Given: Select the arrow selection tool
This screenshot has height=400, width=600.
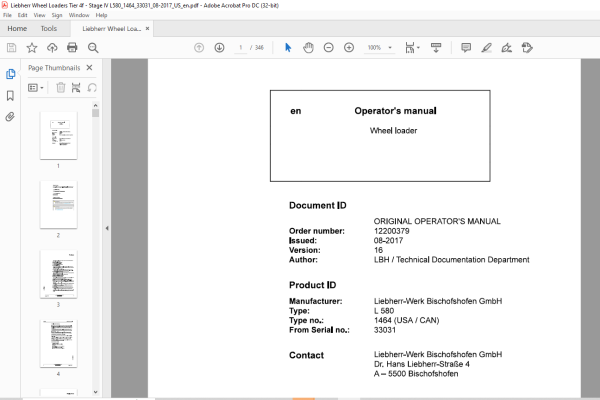Looking at the screenshot, I should [x=288, y=48].
